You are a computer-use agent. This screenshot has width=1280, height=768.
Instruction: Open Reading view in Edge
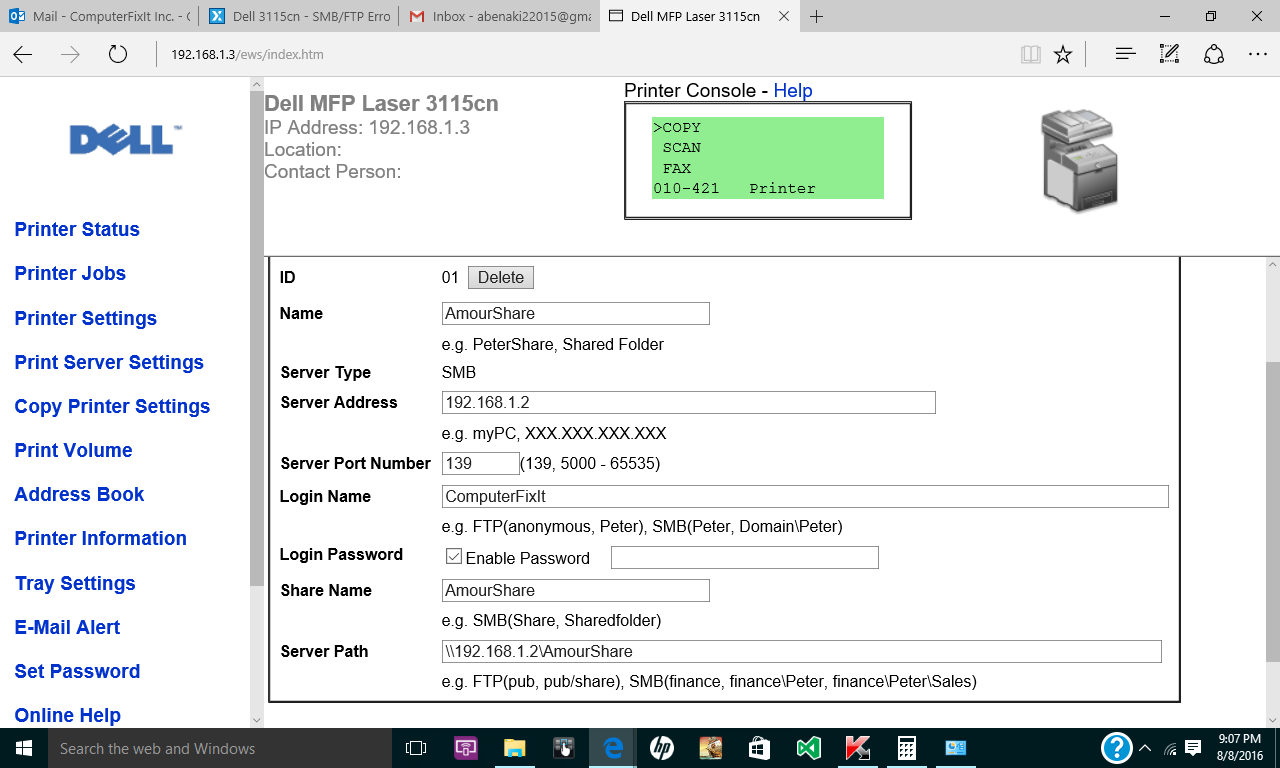point(1031,55)
